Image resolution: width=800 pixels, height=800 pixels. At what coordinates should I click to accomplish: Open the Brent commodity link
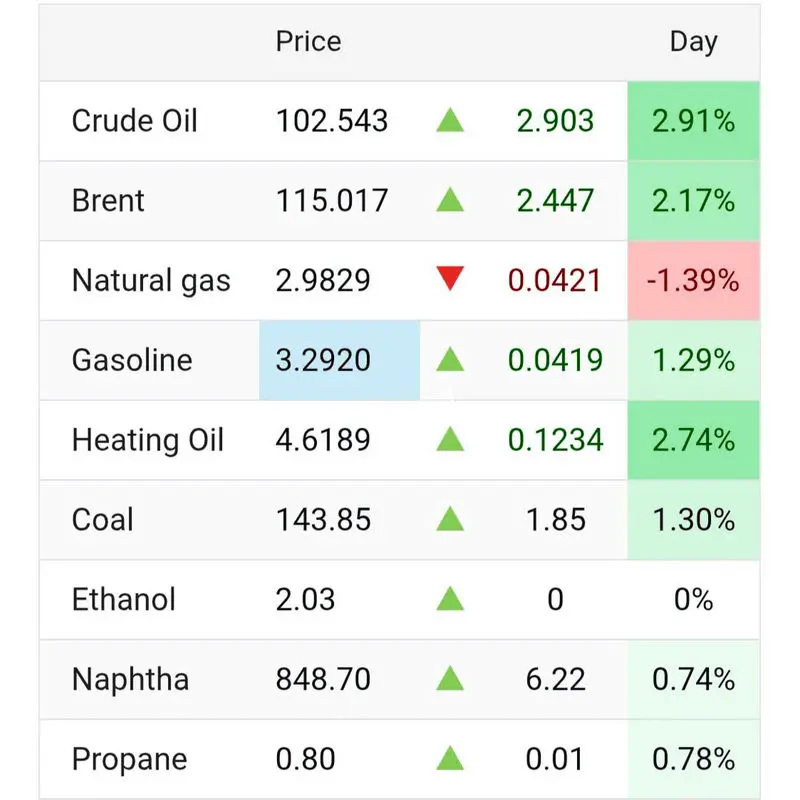coord(108,201)
